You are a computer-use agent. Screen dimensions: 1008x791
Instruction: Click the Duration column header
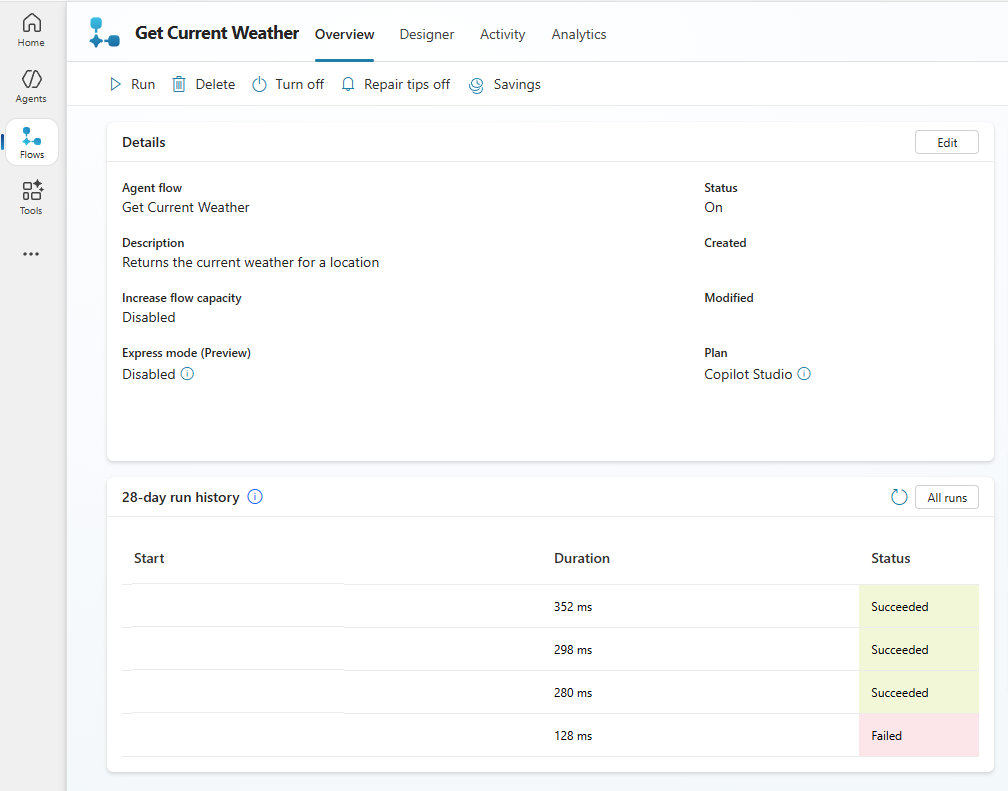coord(582,558)
